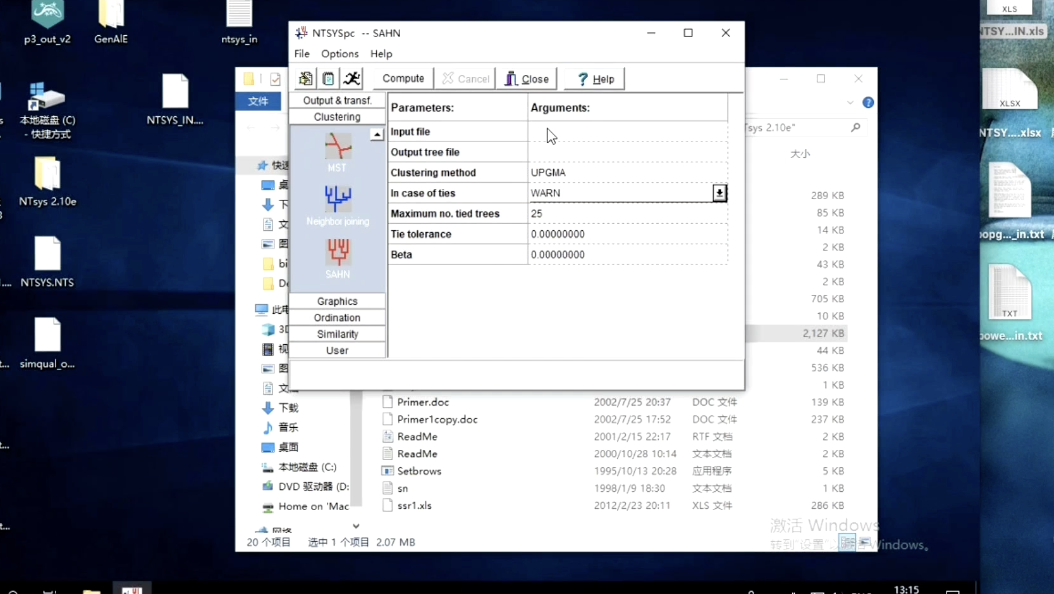Screen dimensions: 1054x594
Task: Open the GenAlE folder on desktop
Action: click(111, 23)
